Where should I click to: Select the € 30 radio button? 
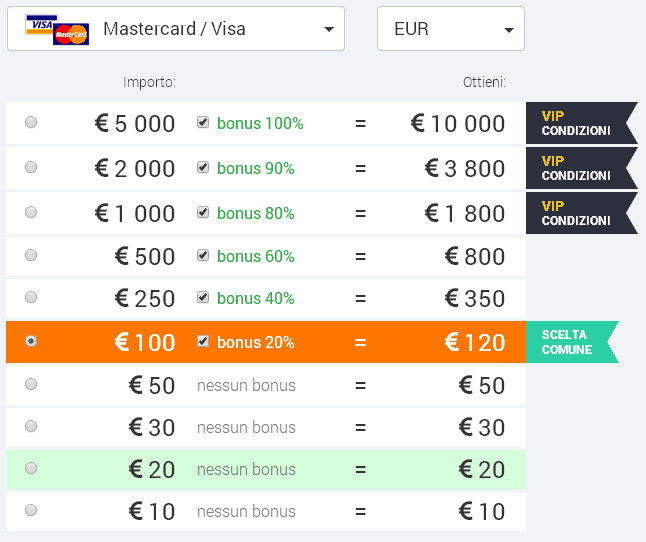click(x=31, y=426)
